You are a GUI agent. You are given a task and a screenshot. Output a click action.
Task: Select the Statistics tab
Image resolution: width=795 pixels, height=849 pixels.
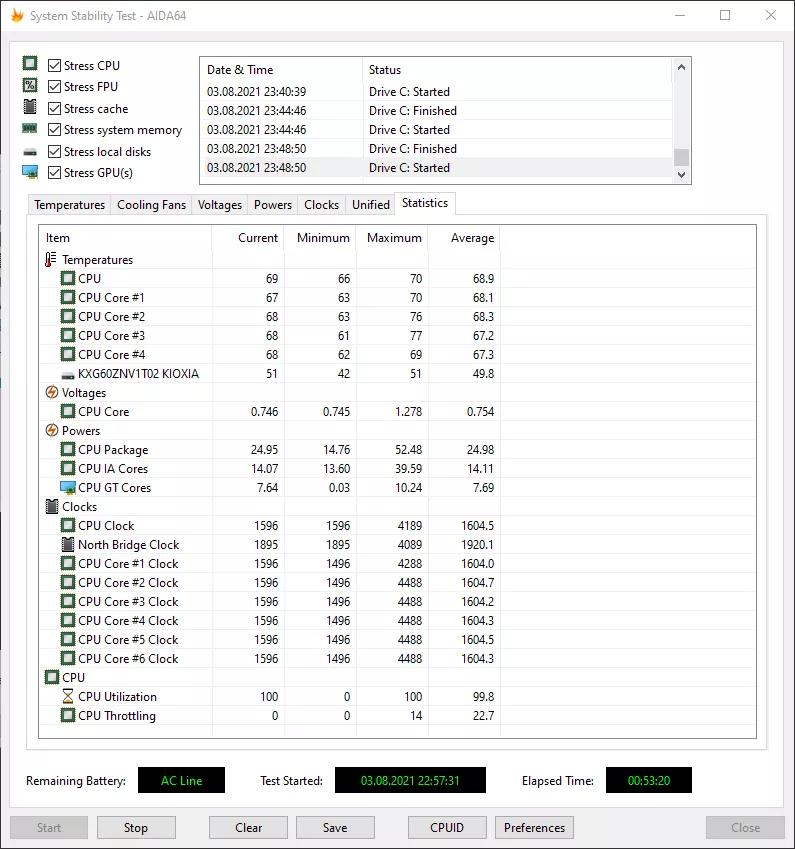click(x=425, y=203)
